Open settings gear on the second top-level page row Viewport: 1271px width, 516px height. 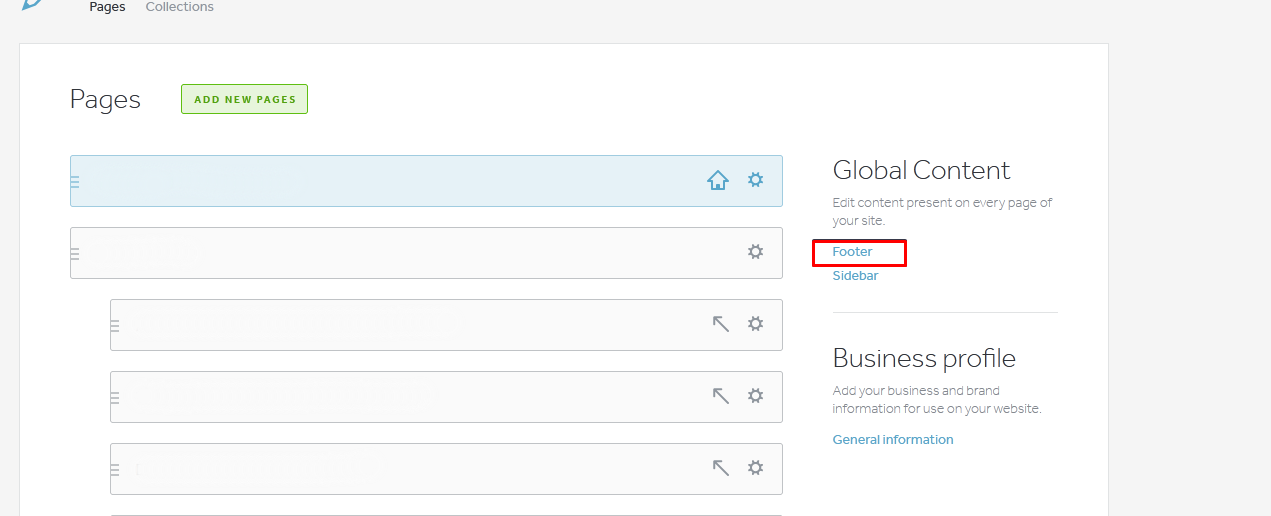(756, 252)
